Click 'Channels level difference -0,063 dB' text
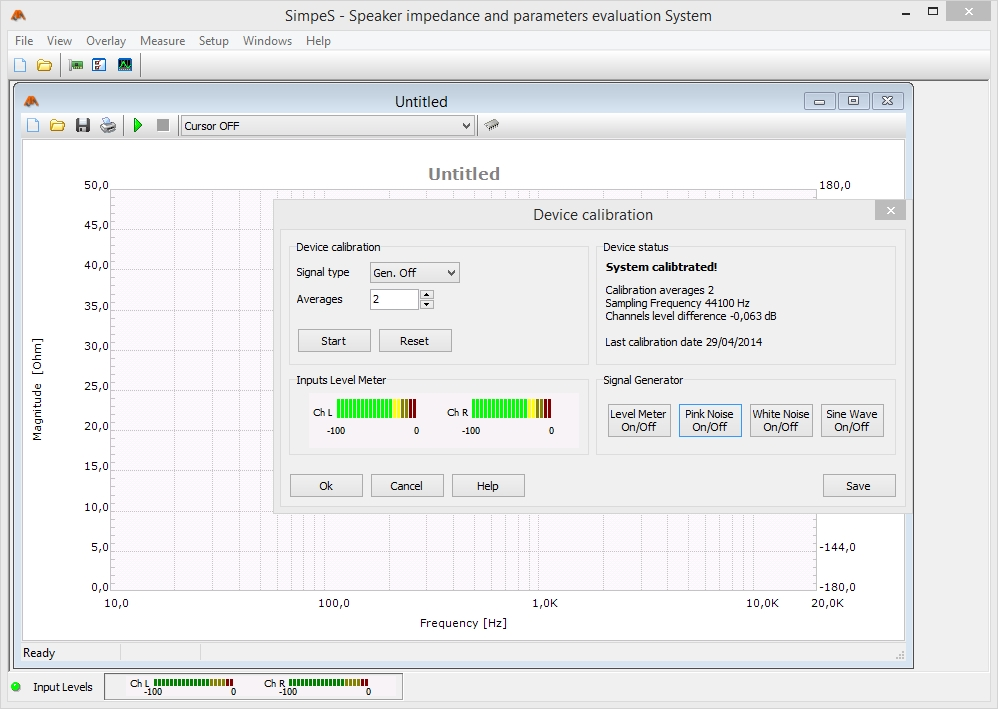 (691, 316)
